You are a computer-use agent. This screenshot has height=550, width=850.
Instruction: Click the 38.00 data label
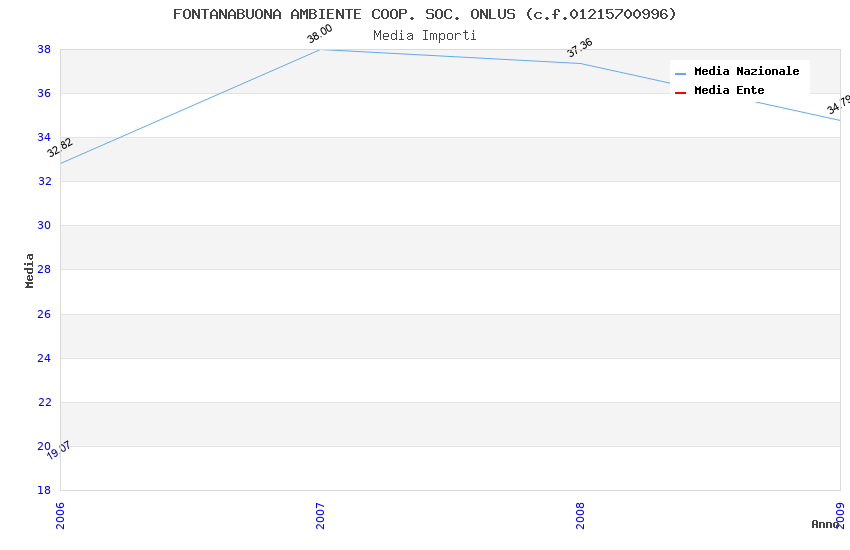click(319, 34)
